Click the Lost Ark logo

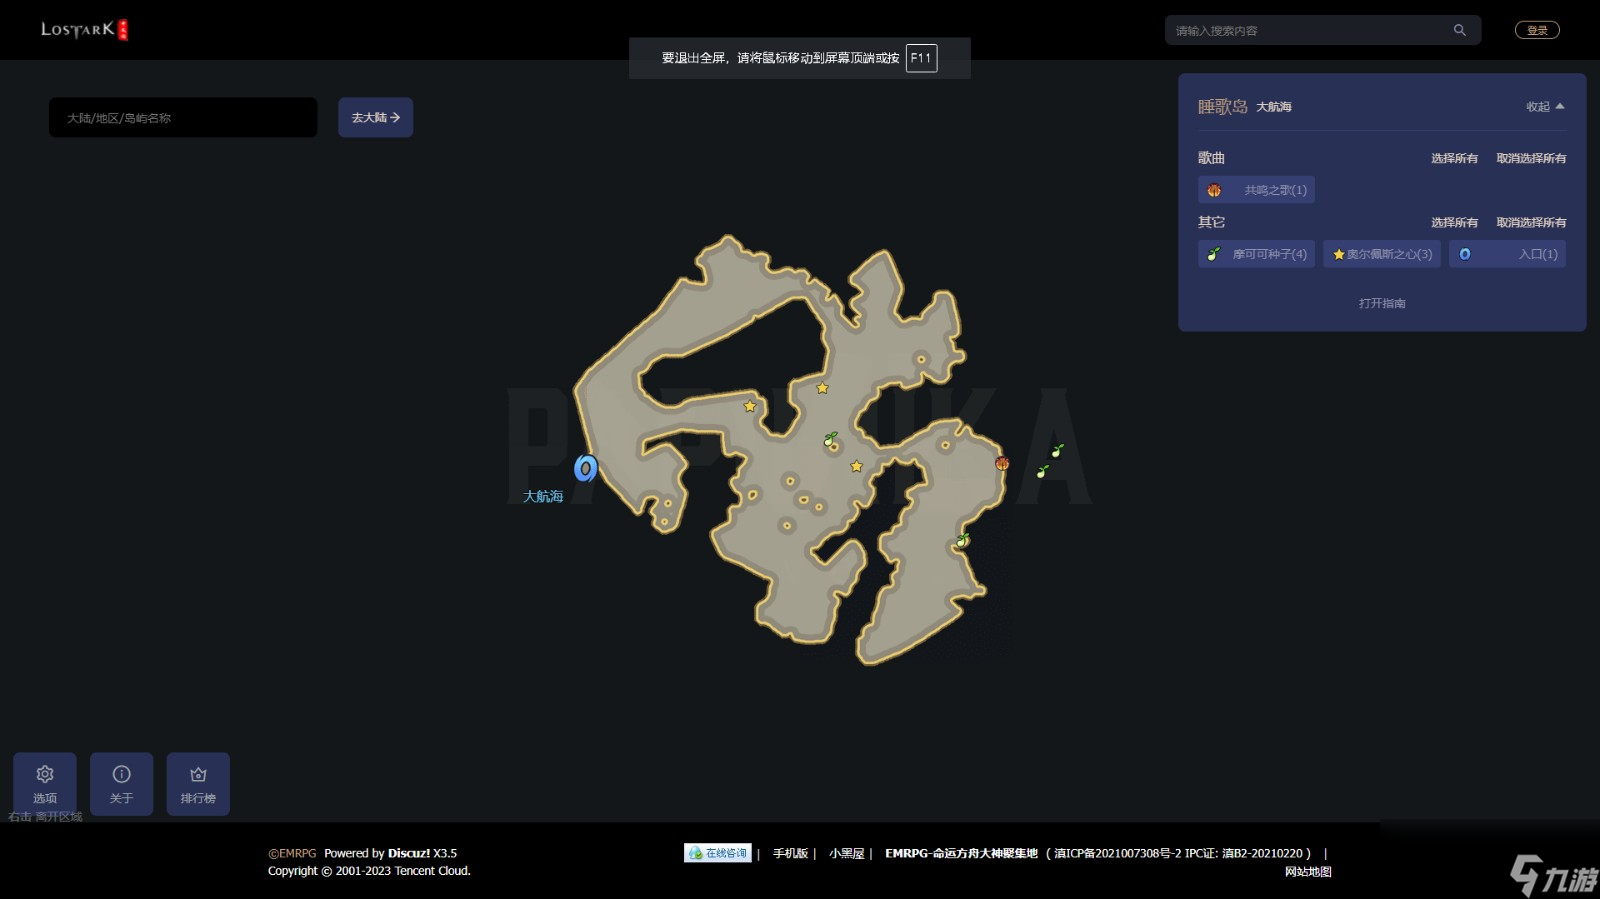84,30
